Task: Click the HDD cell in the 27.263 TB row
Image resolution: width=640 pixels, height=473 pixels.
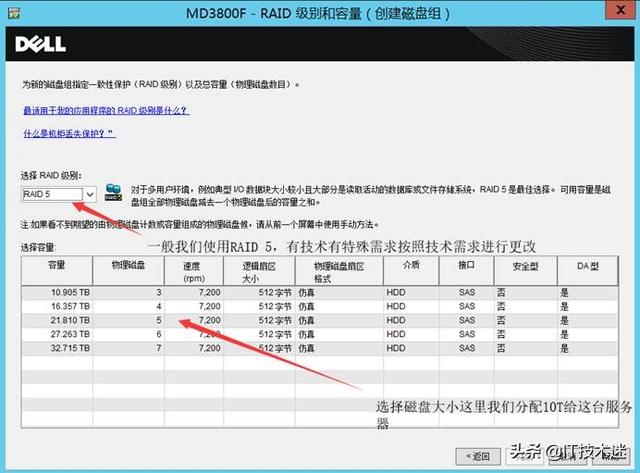Action: pyautogui.click(x=396, y=334)
